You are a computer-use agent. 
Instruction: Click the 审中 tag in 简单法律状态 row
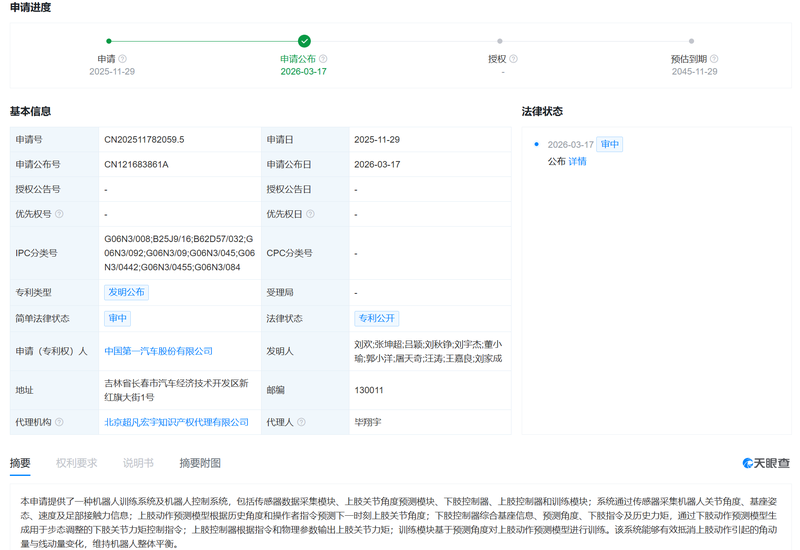click(117, 318)
